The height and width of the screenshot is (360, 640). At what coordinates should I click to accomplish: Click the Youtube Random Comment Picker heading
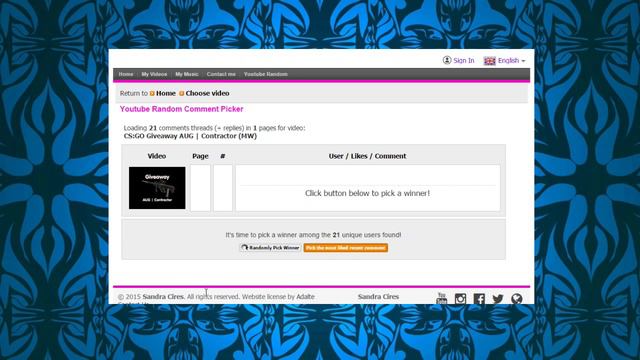click(x=182, y=109)
